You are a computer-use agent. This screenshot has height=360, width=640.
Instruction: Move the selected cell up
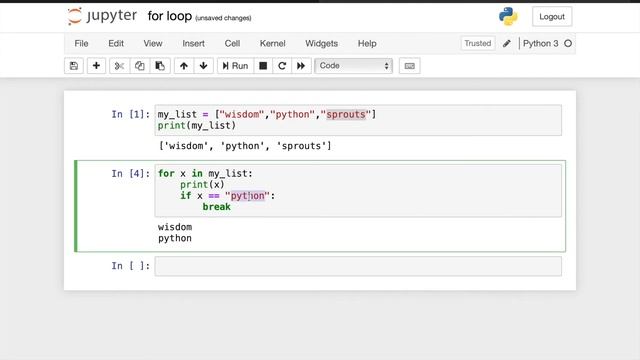(184, 66)
